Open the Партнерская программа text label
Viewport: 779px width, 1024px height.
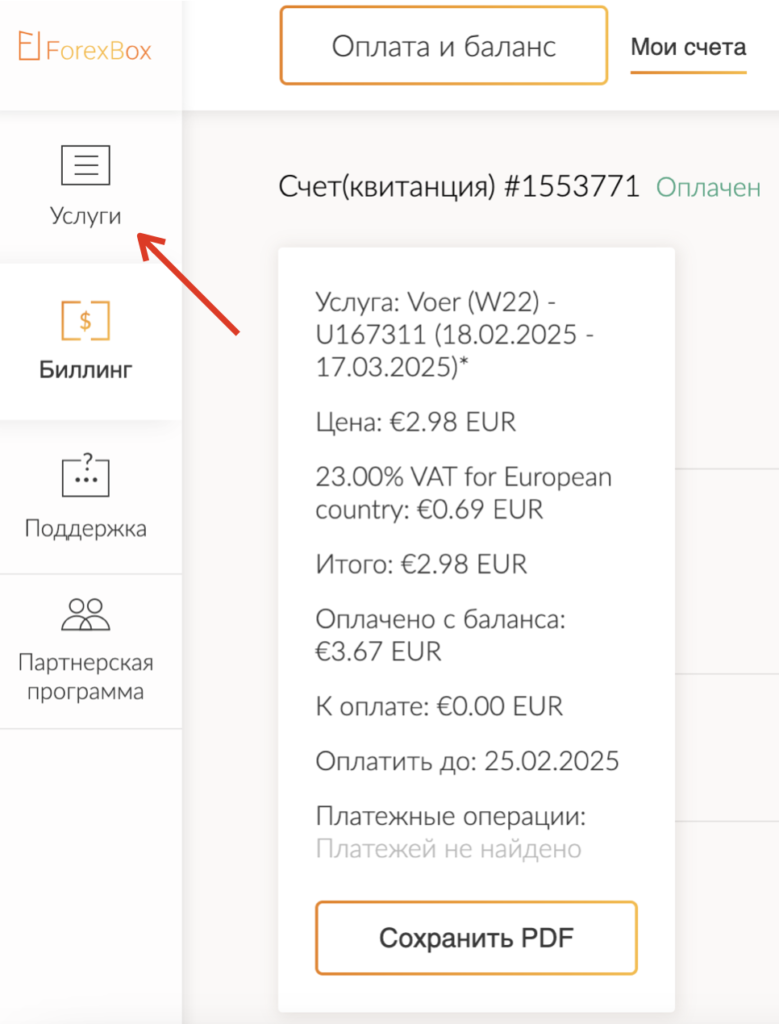85,677
